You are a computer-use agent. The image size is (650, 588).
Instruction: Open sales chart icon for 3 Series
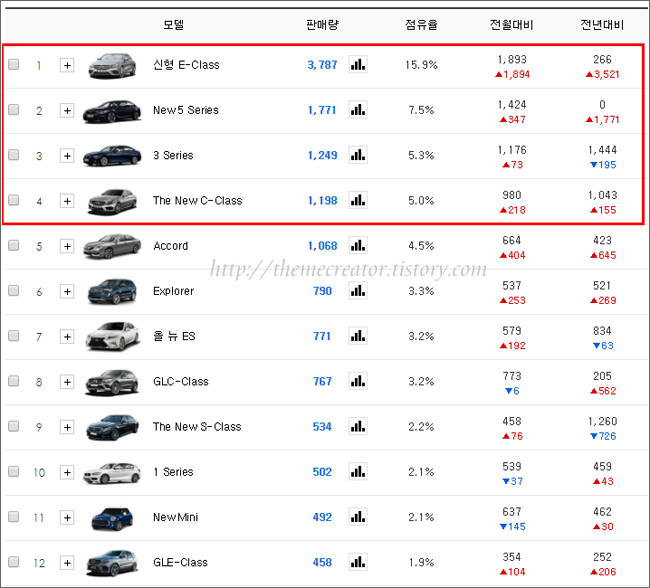coord(358,155)
